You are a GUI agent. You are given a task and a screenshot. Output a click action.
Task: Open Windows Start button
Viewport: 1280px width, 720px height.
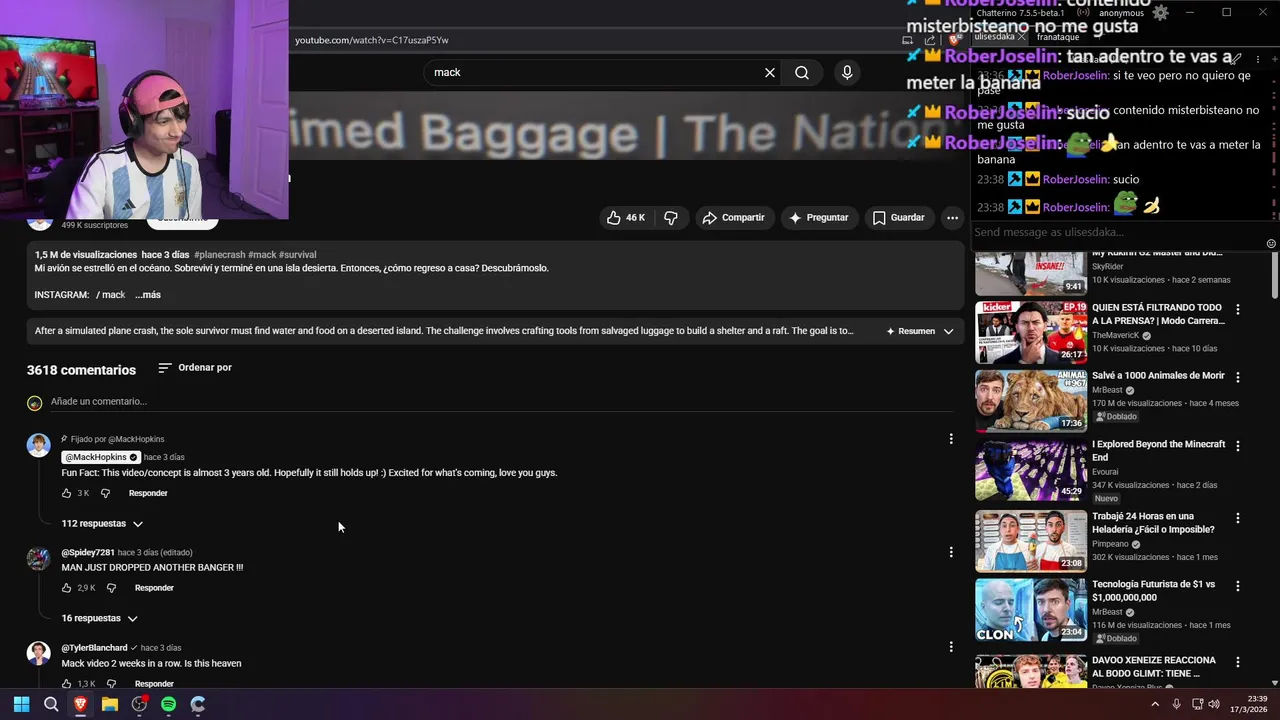(x=21, y=705)
